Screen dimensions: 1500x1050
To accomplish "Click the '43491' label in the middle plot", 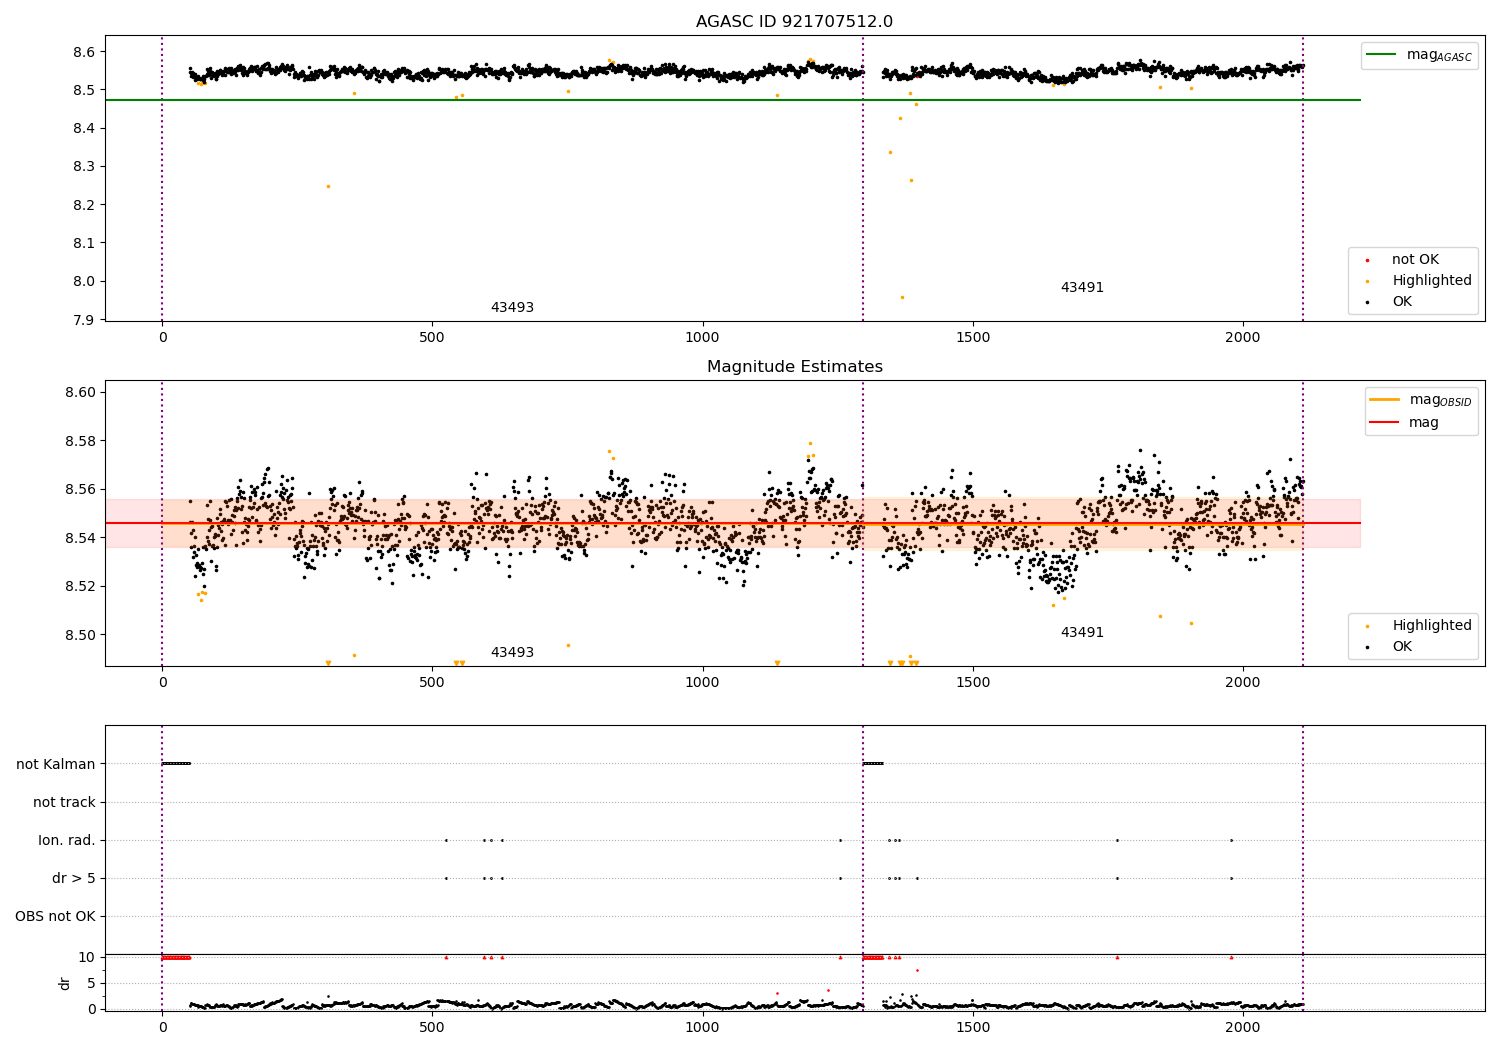I will 1082,633.
